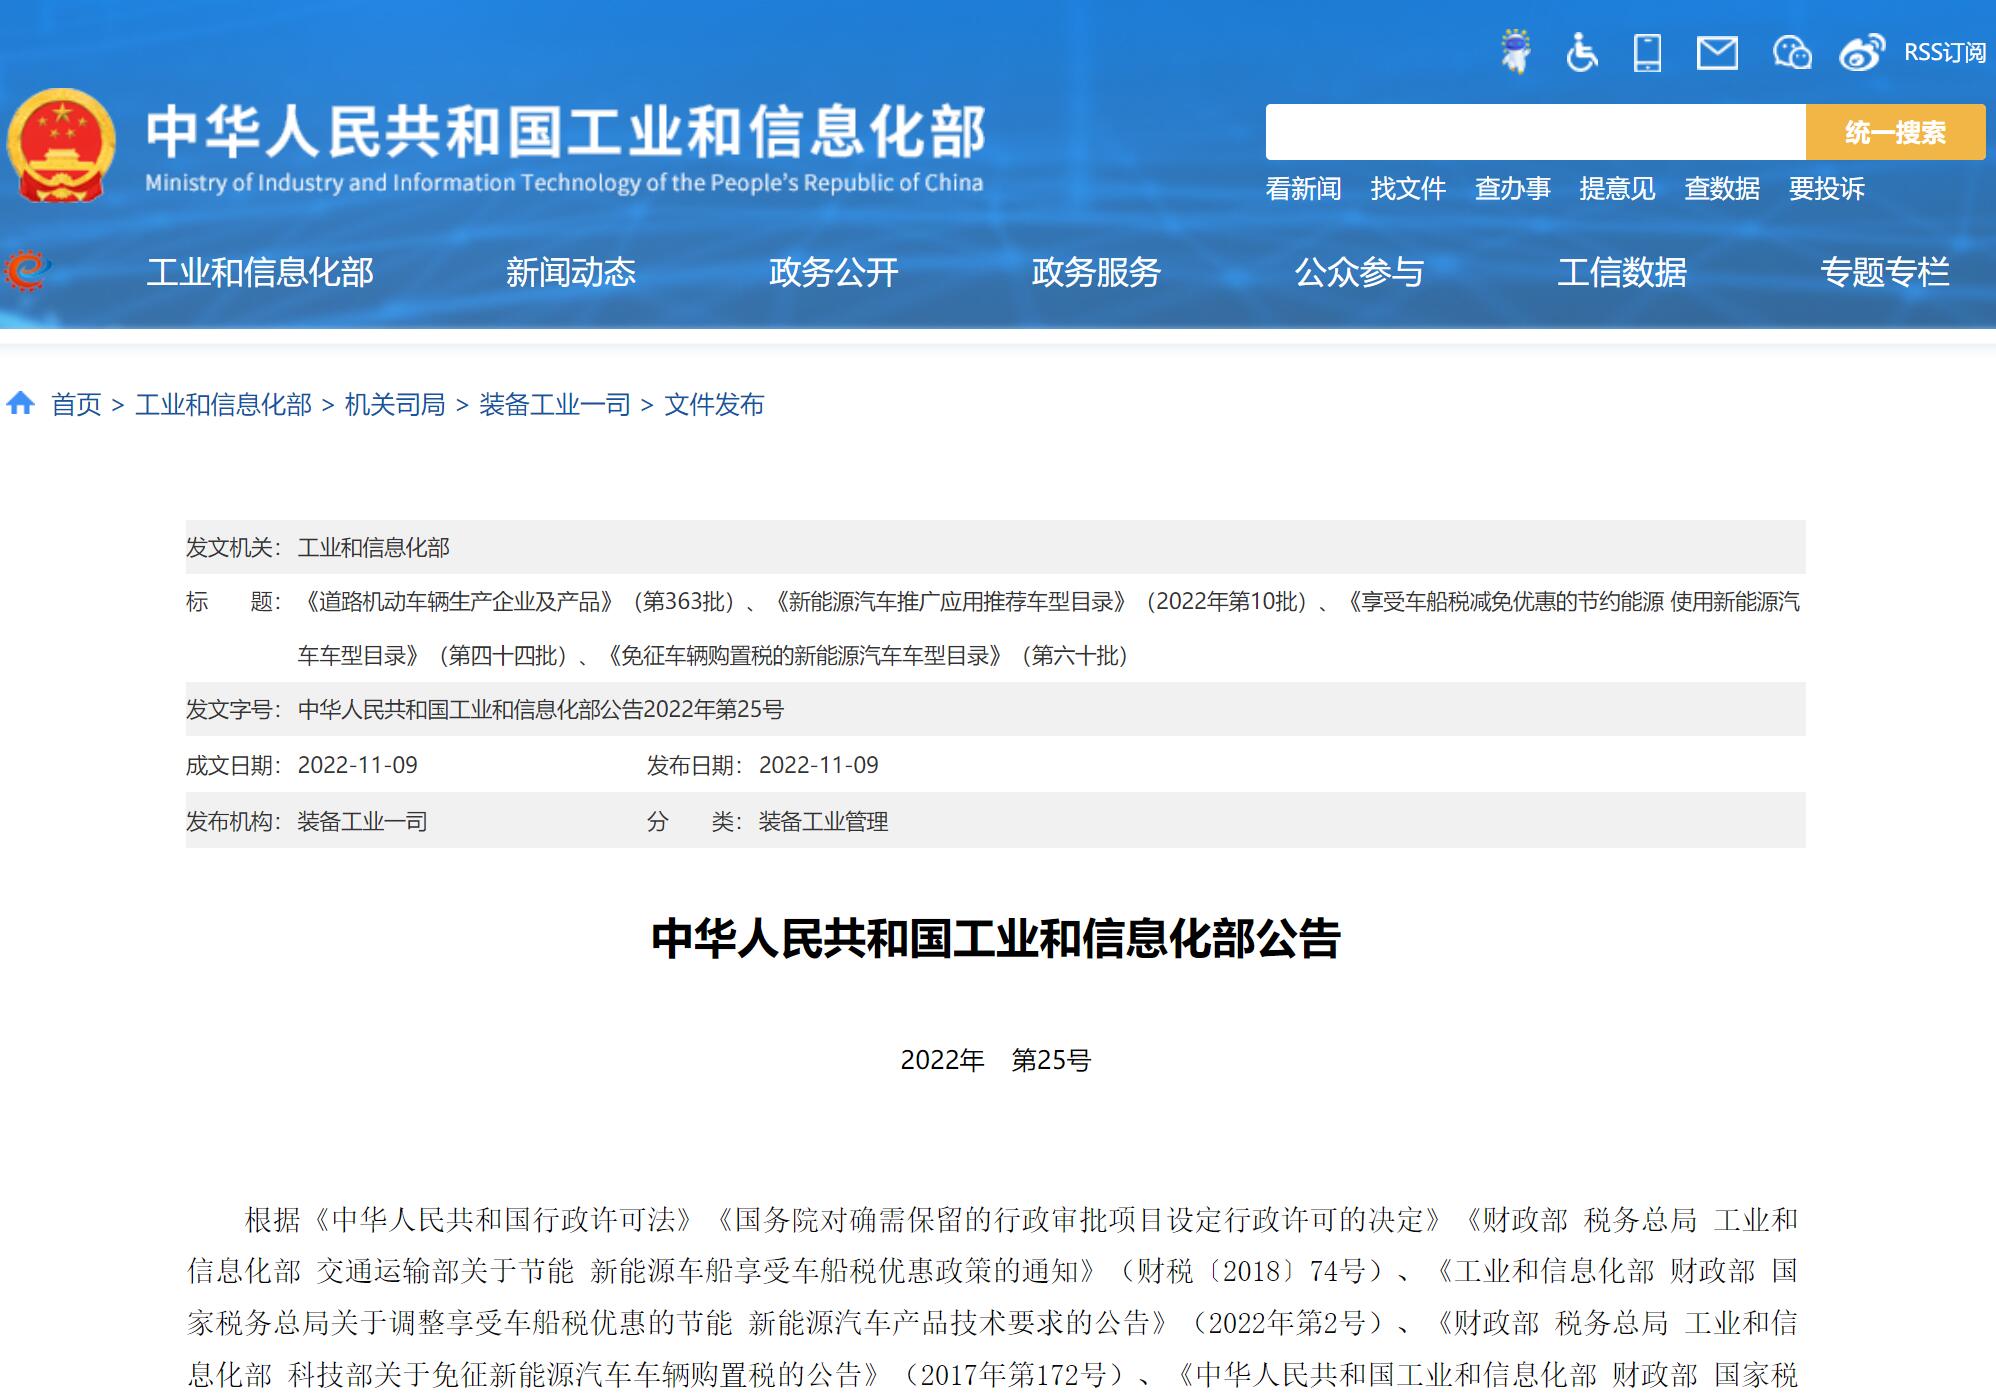Select the subtitle 2022年 第25号

(x=996, y=1060)
